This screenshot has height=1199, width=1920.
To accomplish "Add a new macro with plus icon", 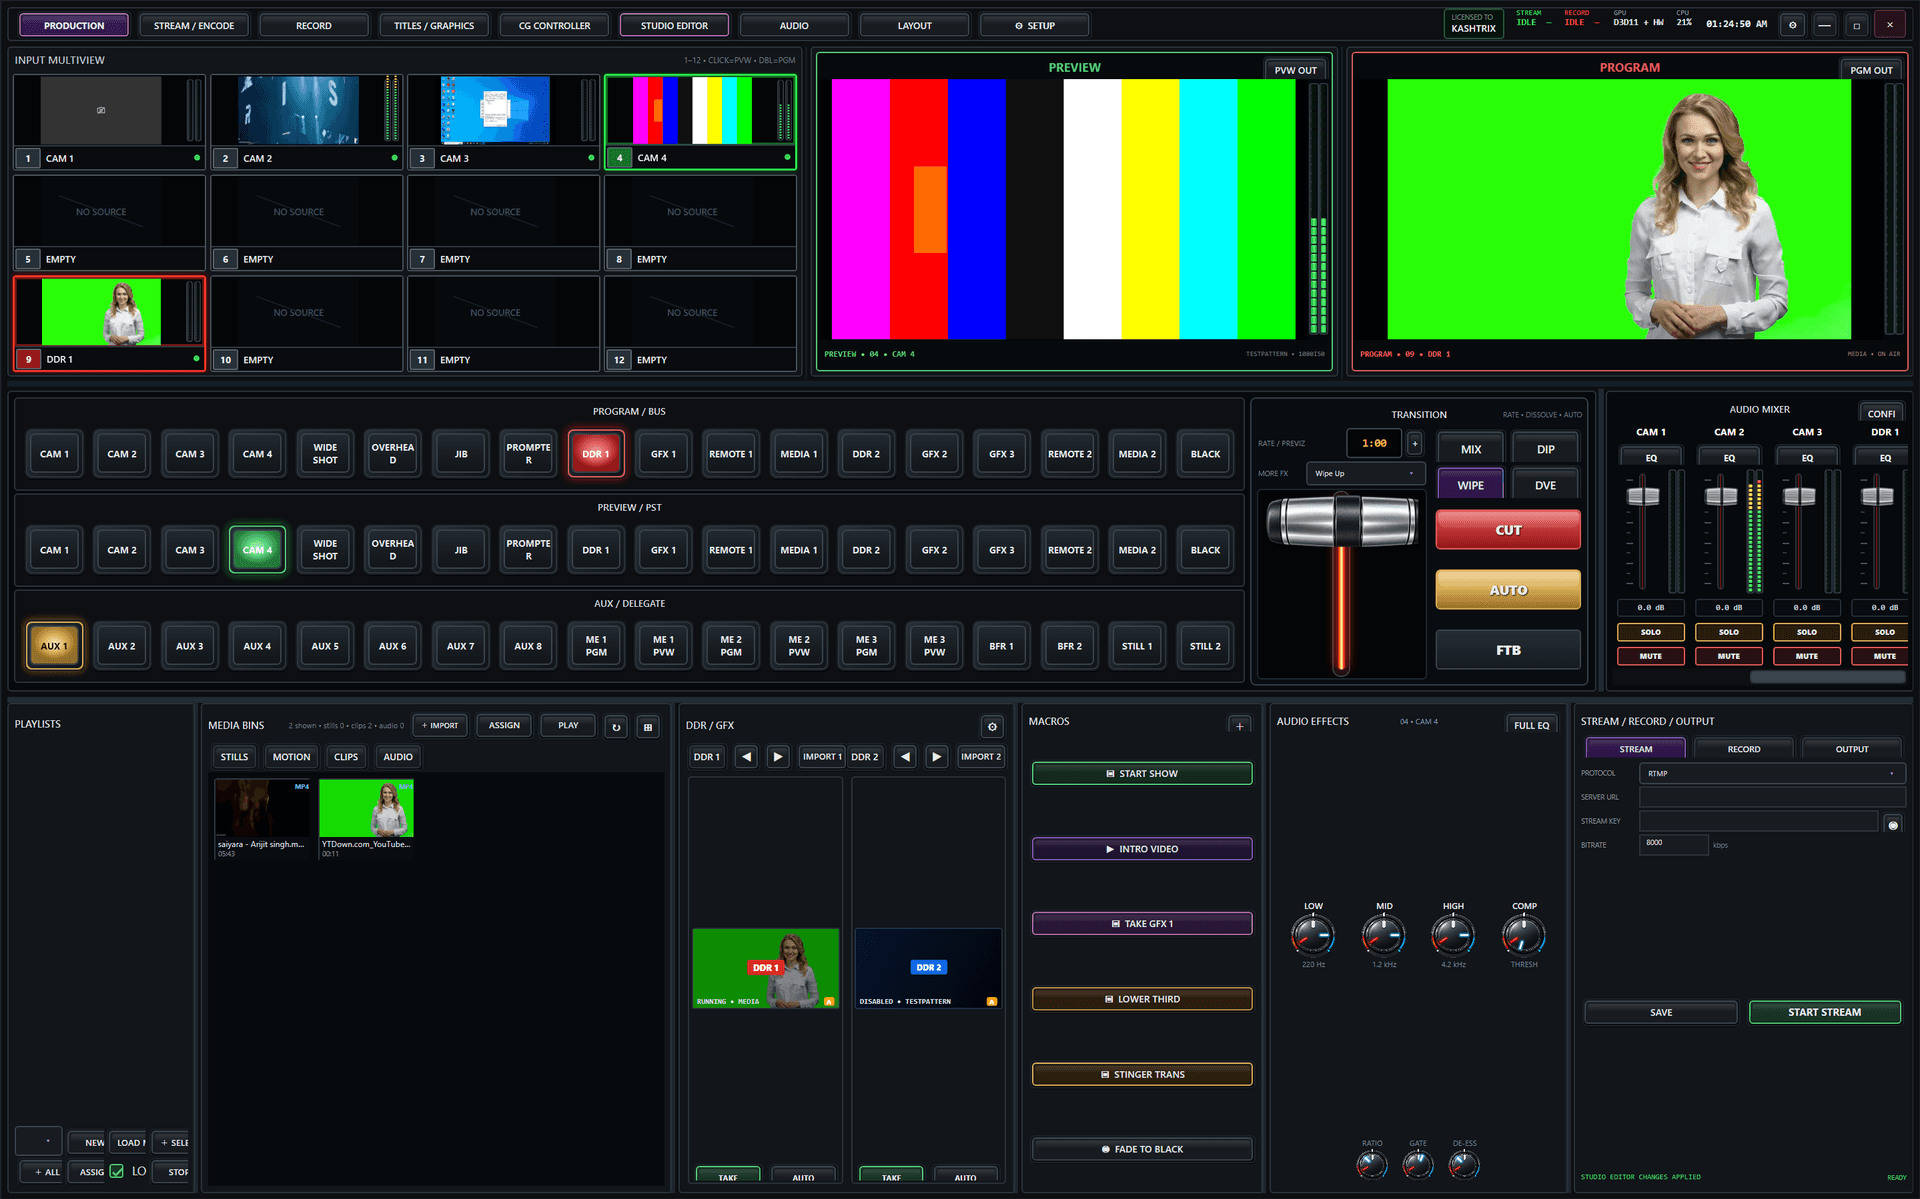I will (1239, 726).
